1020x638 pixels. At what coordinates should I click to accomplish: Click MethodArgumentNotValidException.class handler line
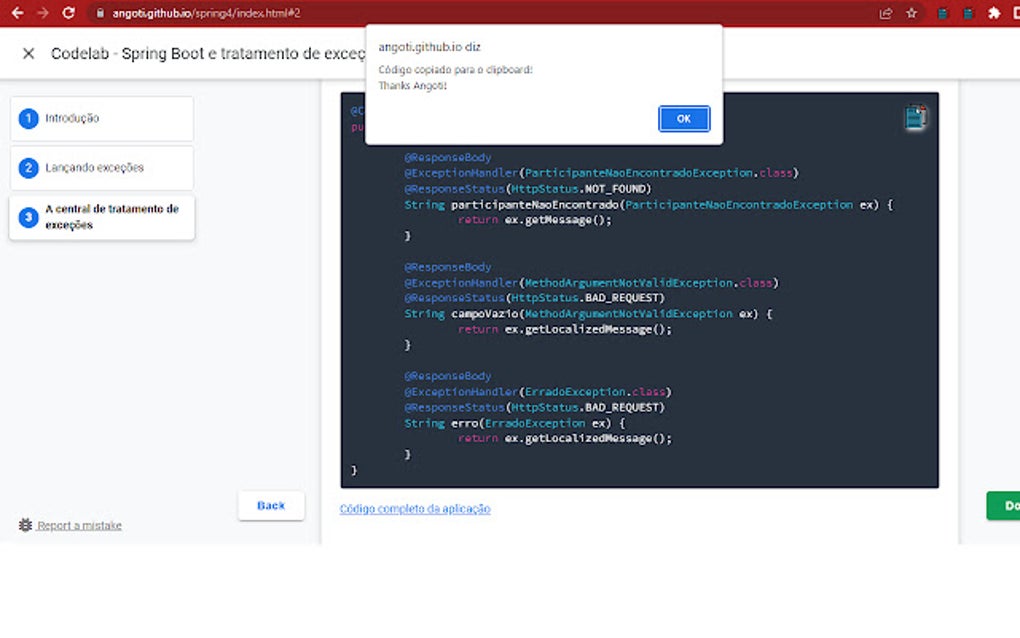tap(591, 283)
